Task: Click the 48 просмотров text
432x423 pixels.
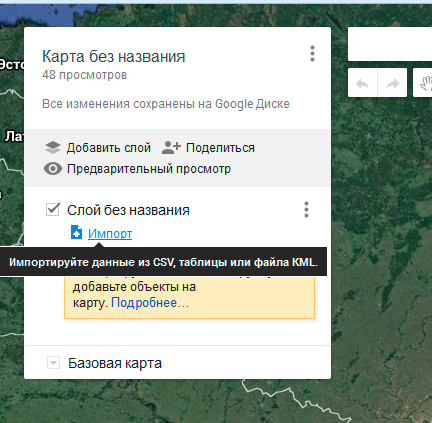Action: point(84,75)
